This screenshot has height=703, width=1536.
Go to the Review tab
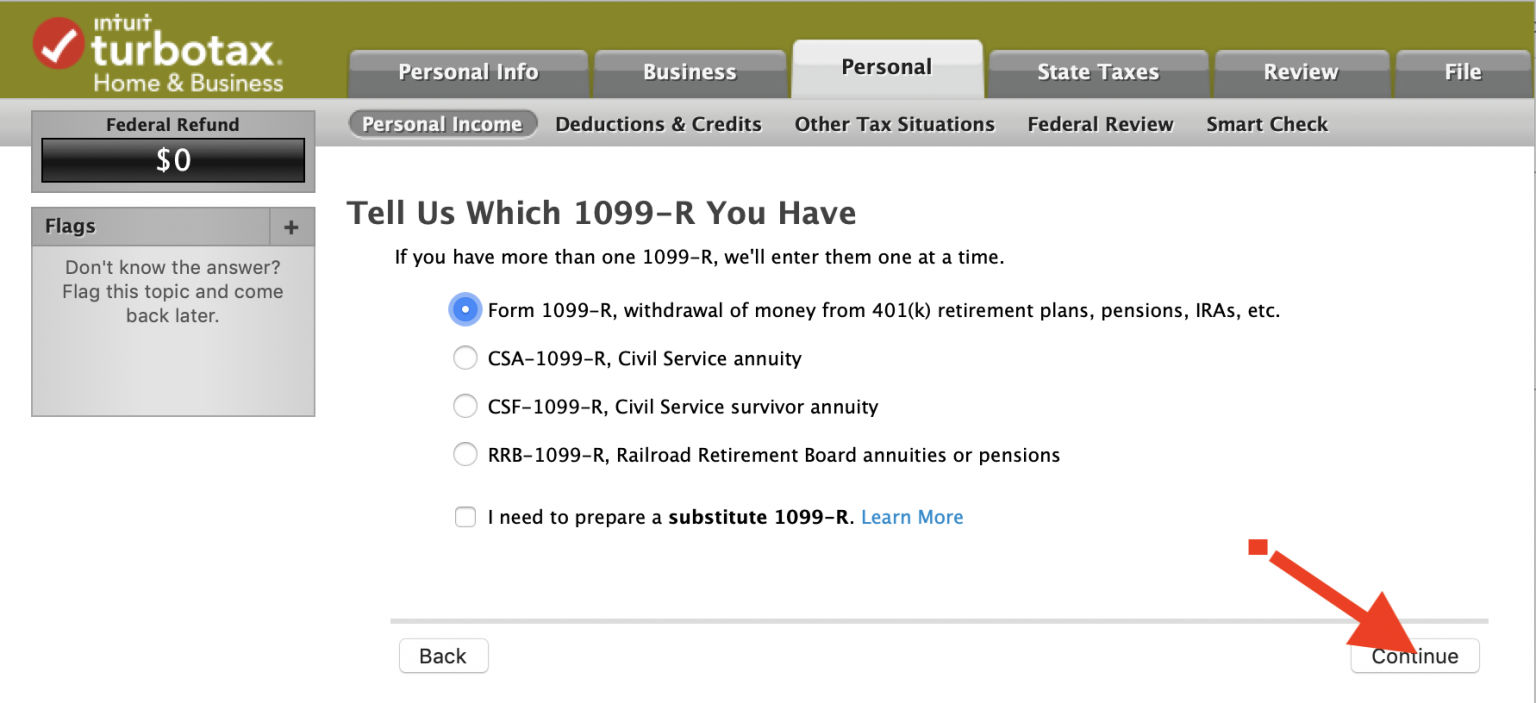[1301, 71]
